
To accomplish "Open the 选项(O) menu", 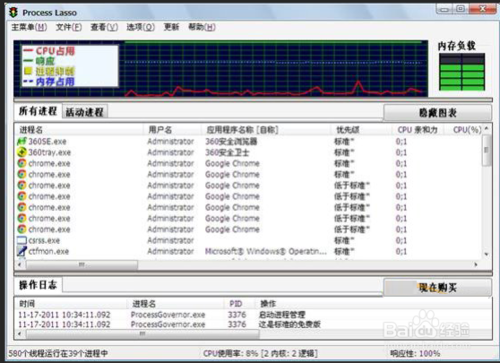I will pos(140,27).
